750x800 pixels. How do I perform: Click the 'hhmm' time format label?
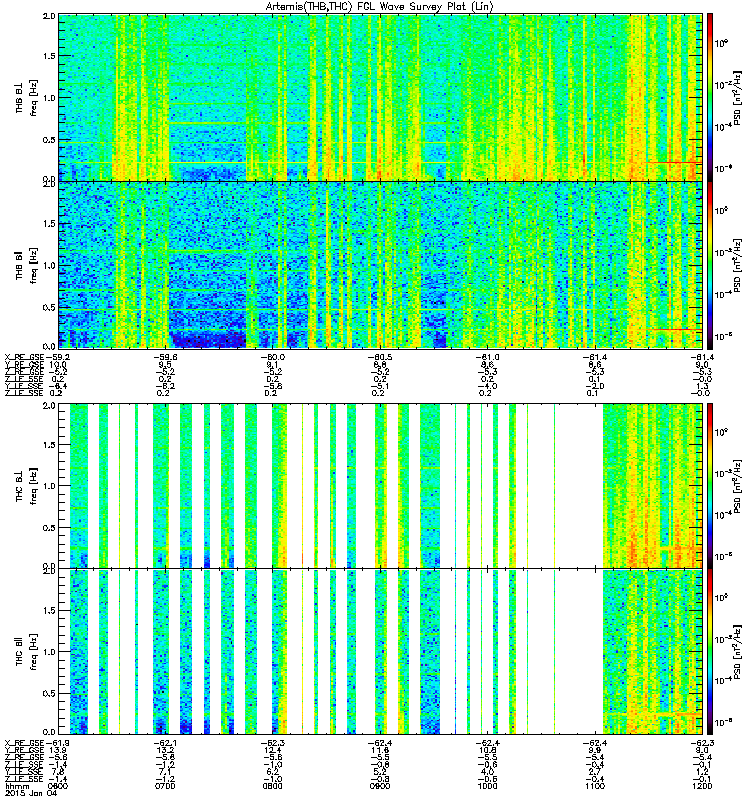[x=15, y=786]
